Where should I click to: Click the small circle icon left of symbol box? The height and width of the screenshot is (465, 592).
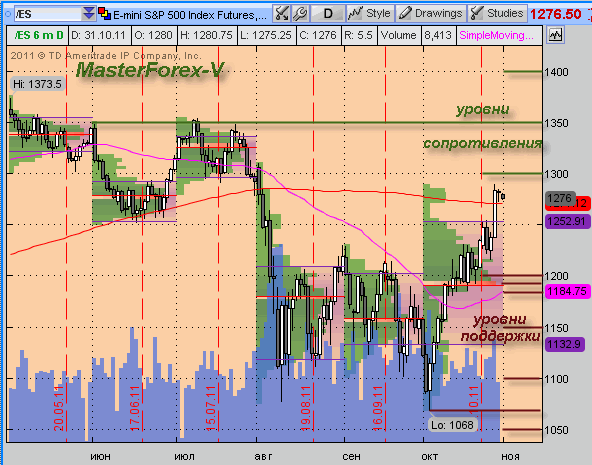click(8, 14)
